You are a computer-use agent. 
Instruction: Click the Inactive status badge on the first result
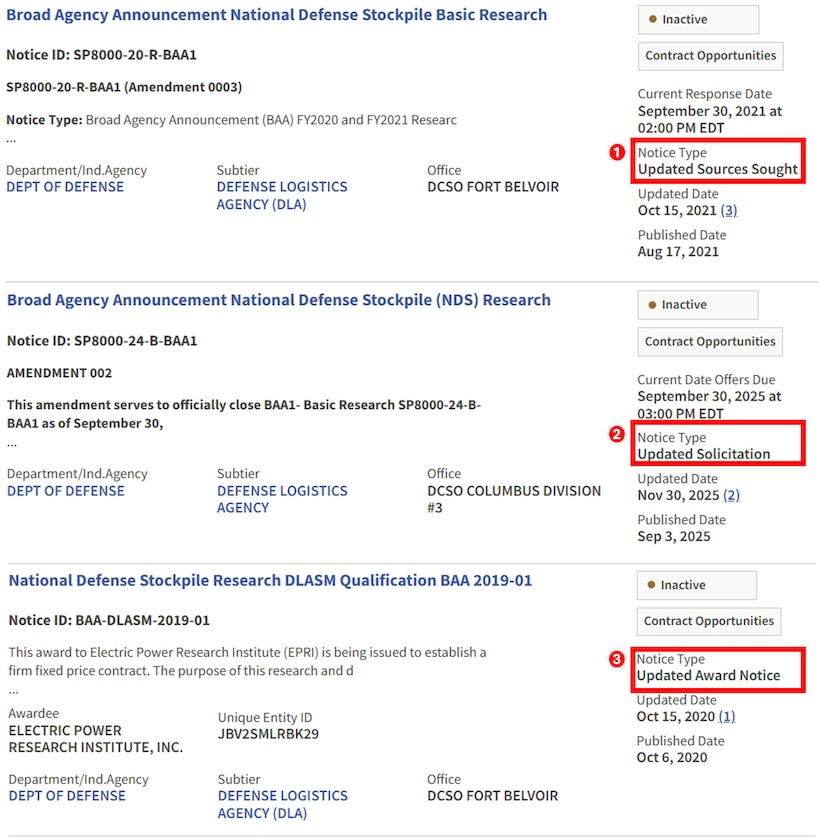click(698, 20)
